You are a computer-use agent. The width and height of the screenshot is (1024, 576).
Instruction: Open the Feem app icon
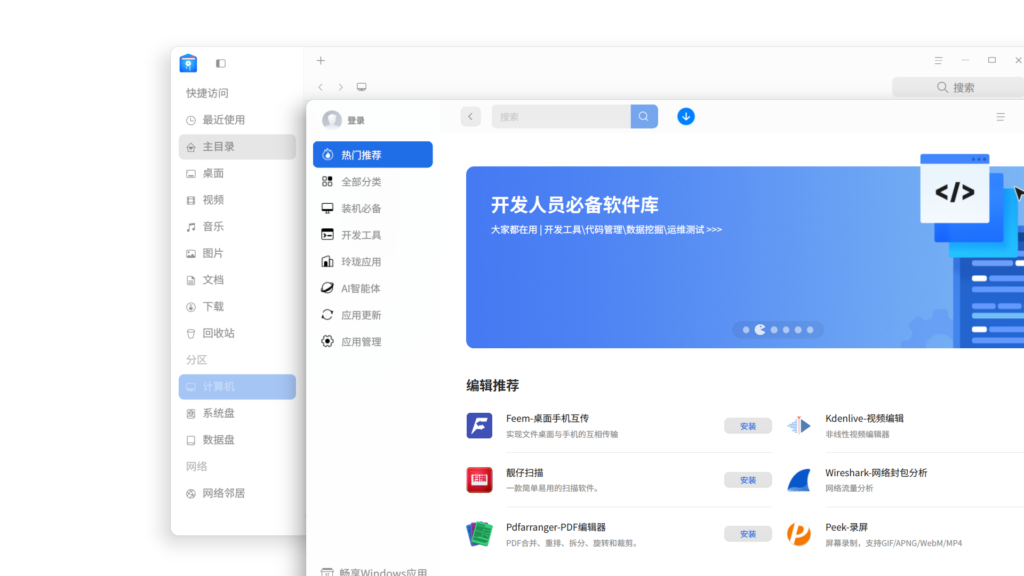(x=479, y=426)
